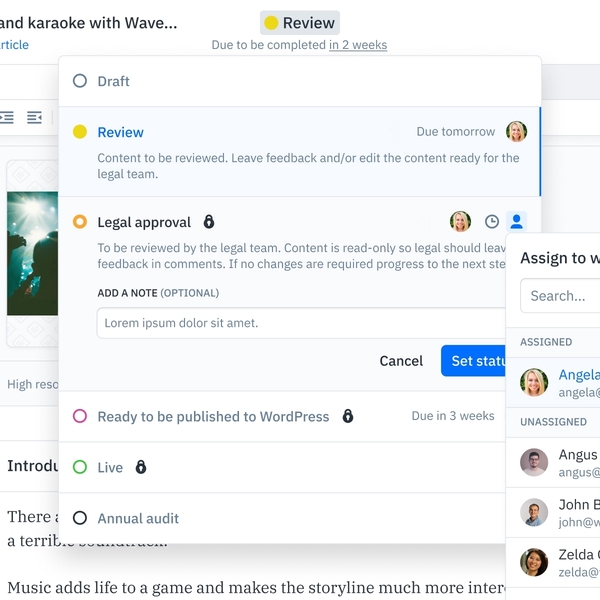Click the concert image thumbnail
The height and width of the screenshot is (600, 600).
click(x=33, y=254)
